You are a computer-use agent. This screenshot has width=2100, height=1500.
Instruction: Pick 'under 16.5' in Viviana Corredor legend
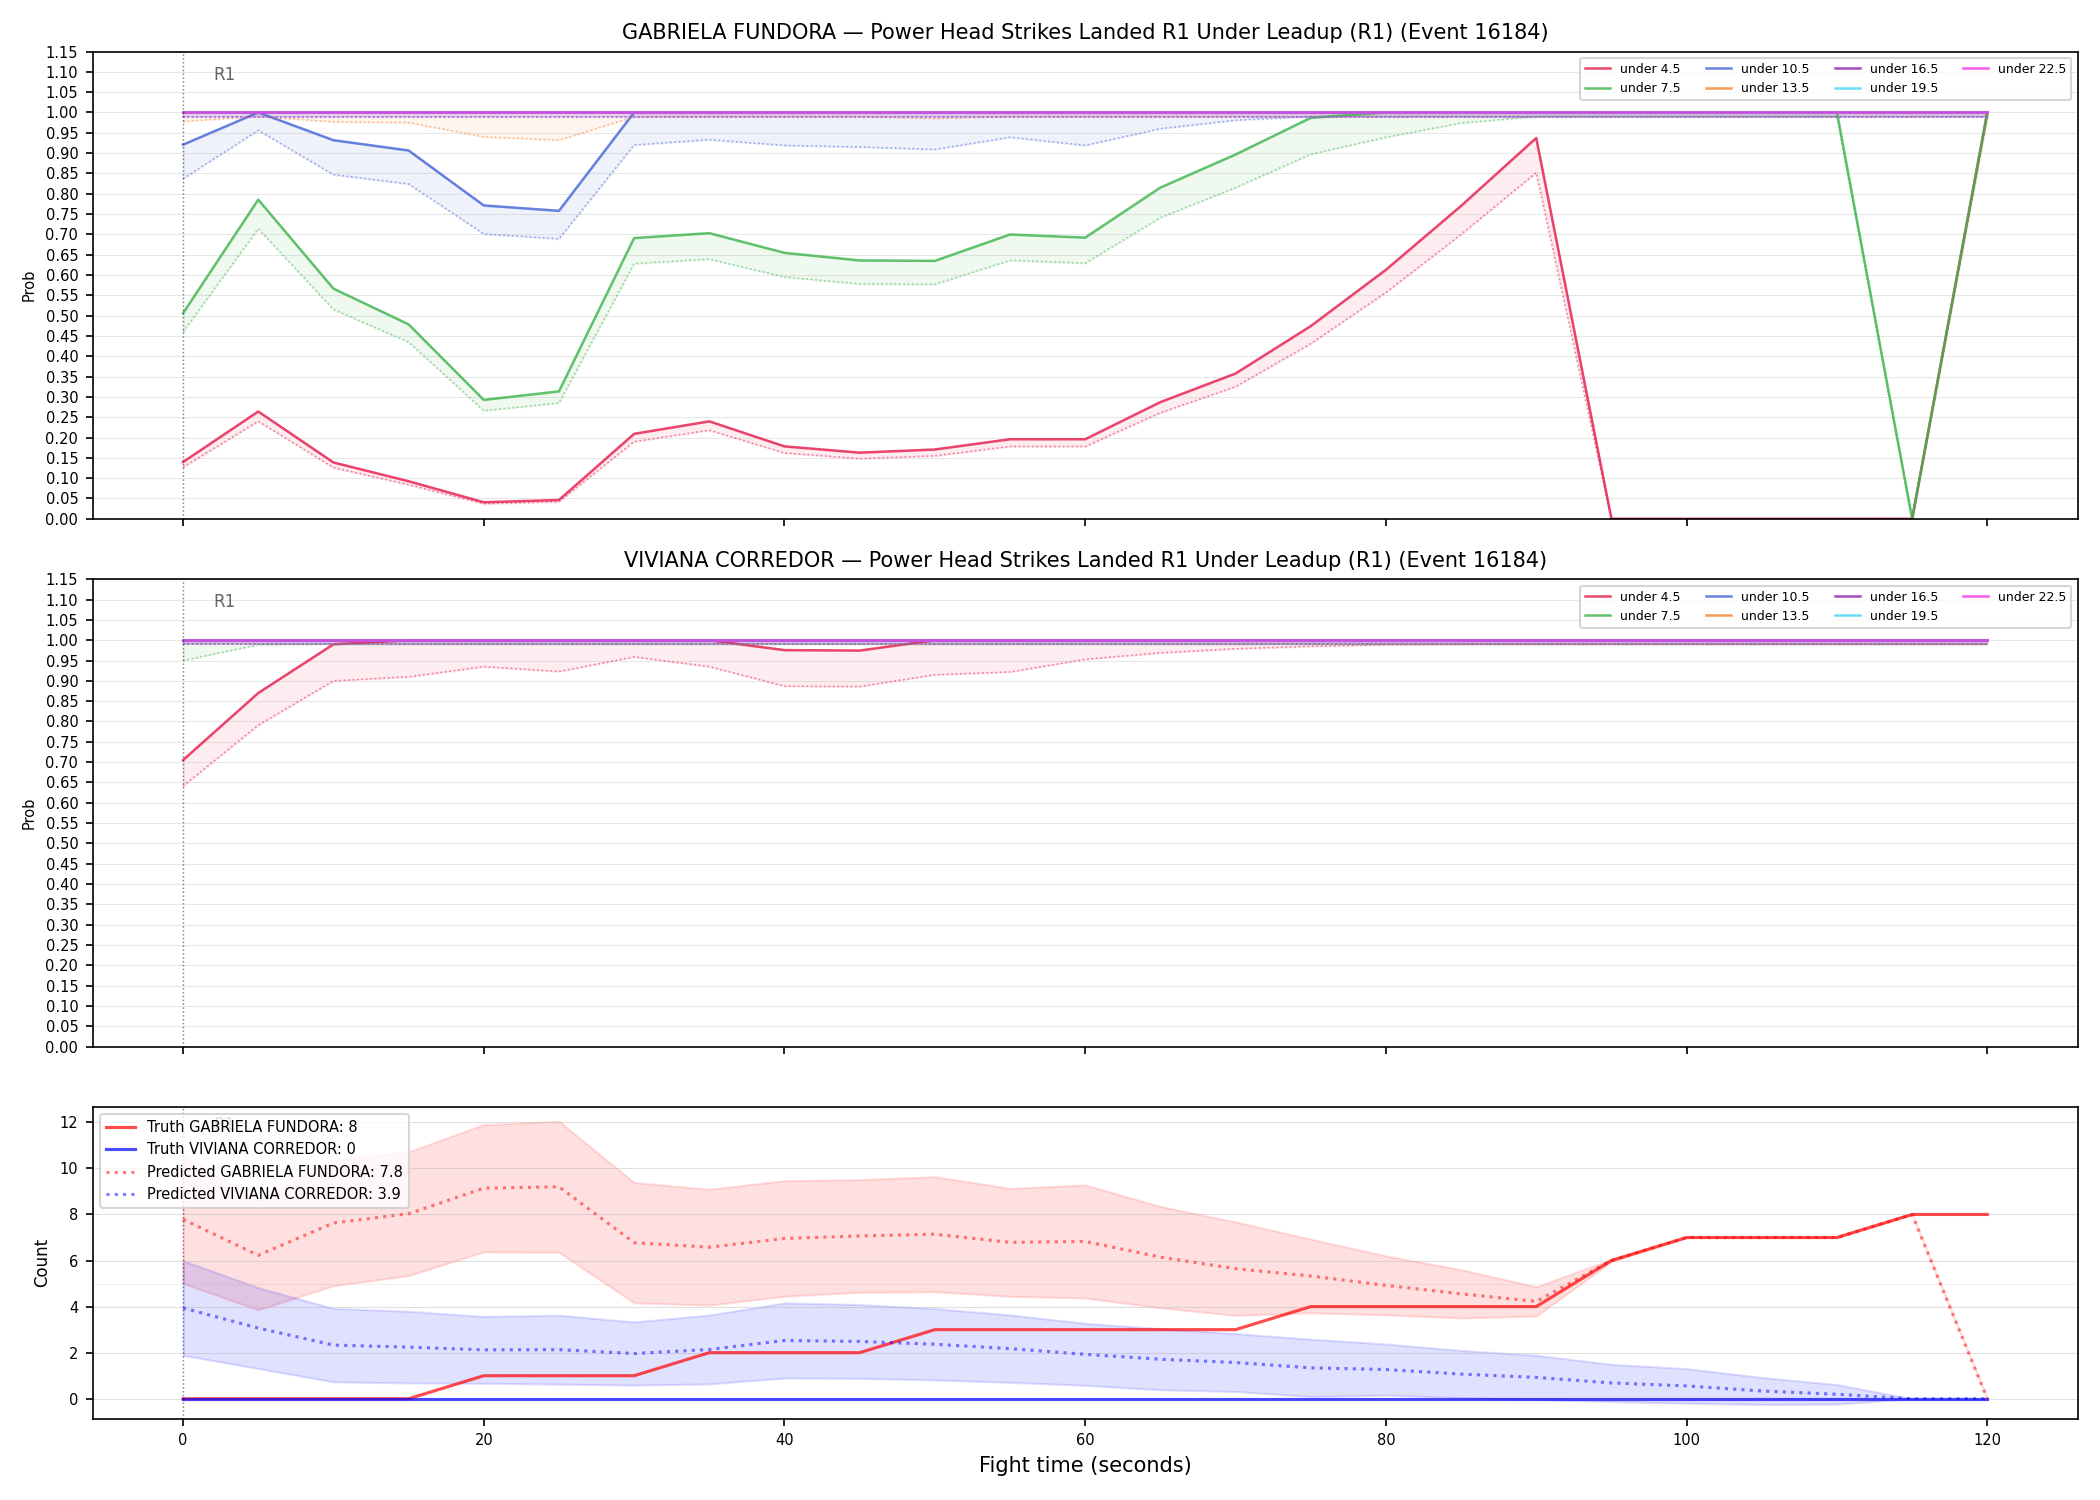(1886, 597)
